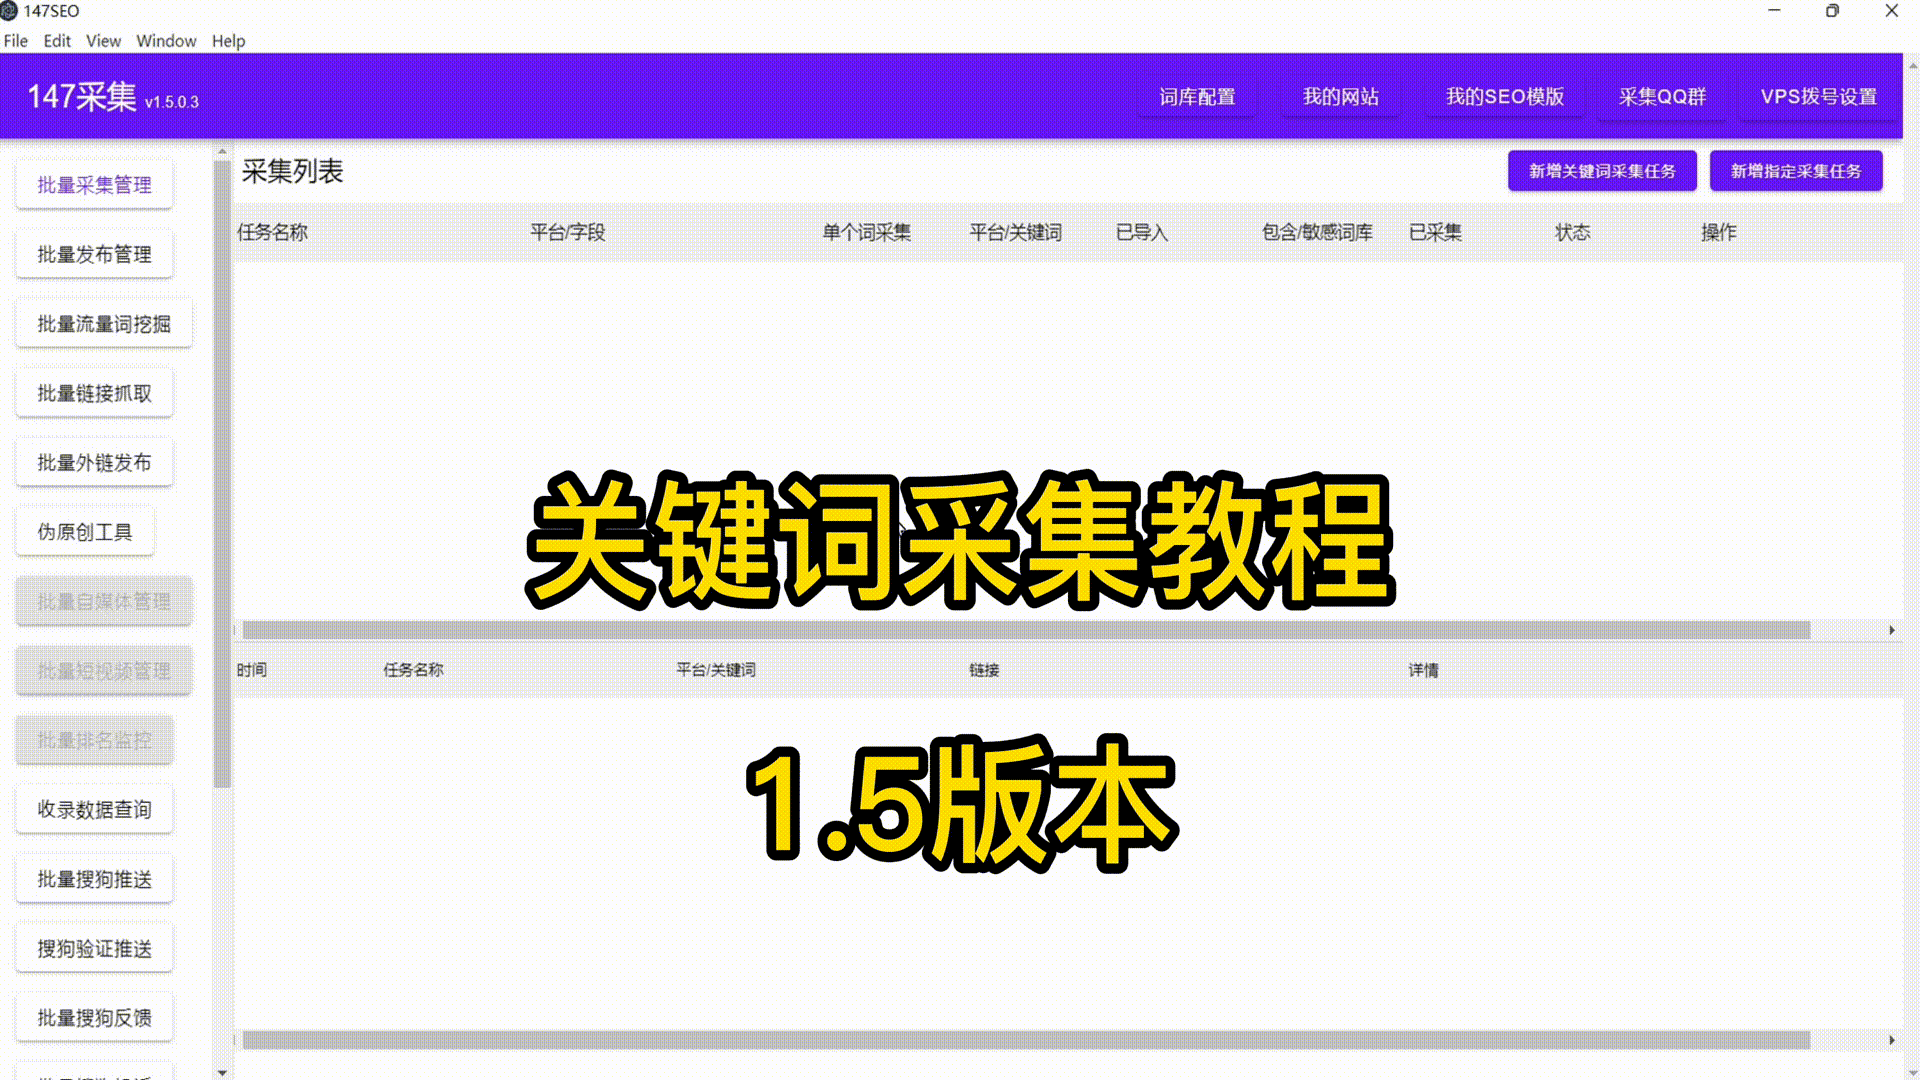Click 单个词采集 column header
The width and height of the screenshot is (1920, 1080).
point(866,232)
